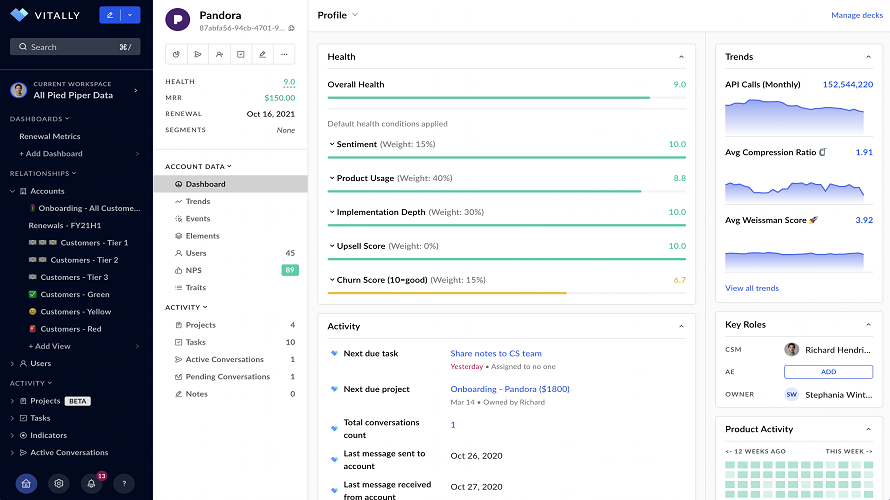Click ADD button for AE role
Screen dimensions: 890x500
(x=828, y=372)
